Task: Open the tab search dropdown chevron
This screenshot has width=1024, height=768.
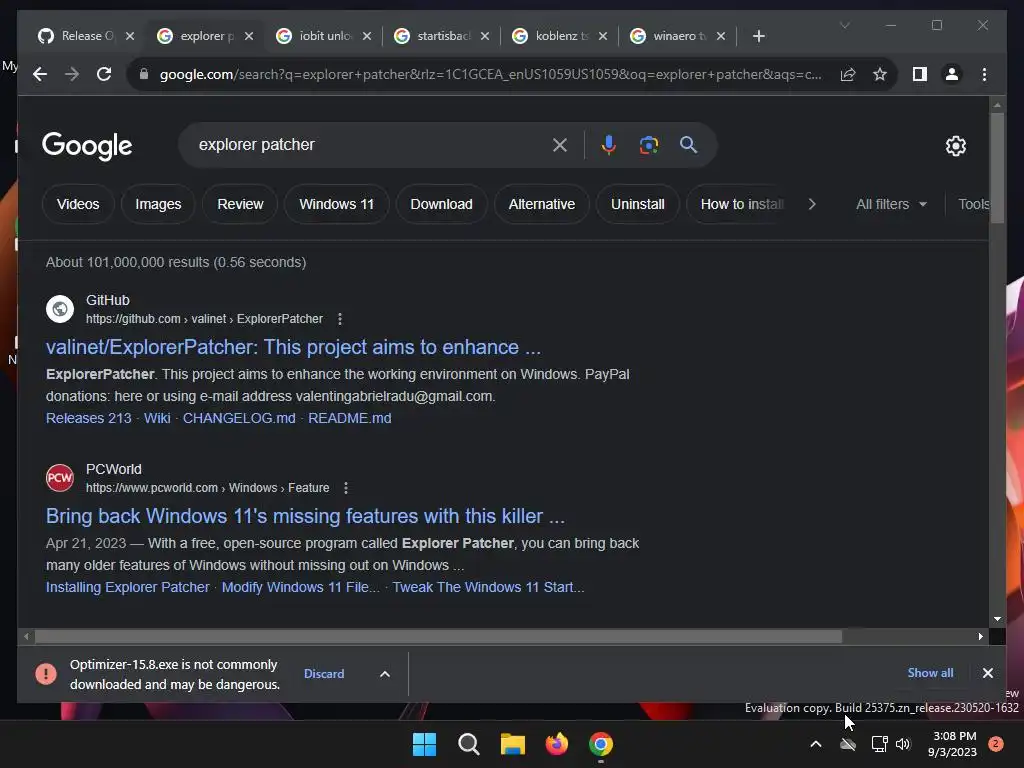Action: (x=844, y=25)
